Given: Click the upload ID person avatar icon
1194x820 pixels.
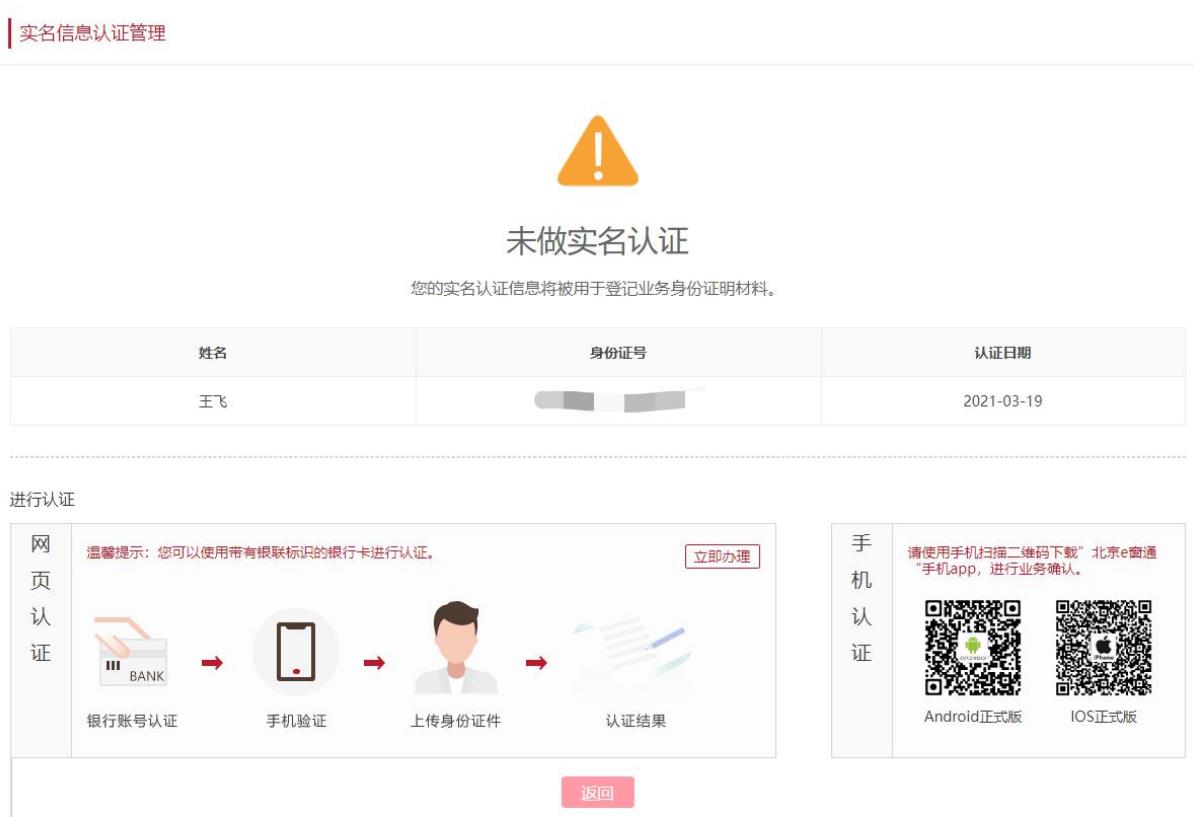Looking at the screenshot, I should click(456, 648).
